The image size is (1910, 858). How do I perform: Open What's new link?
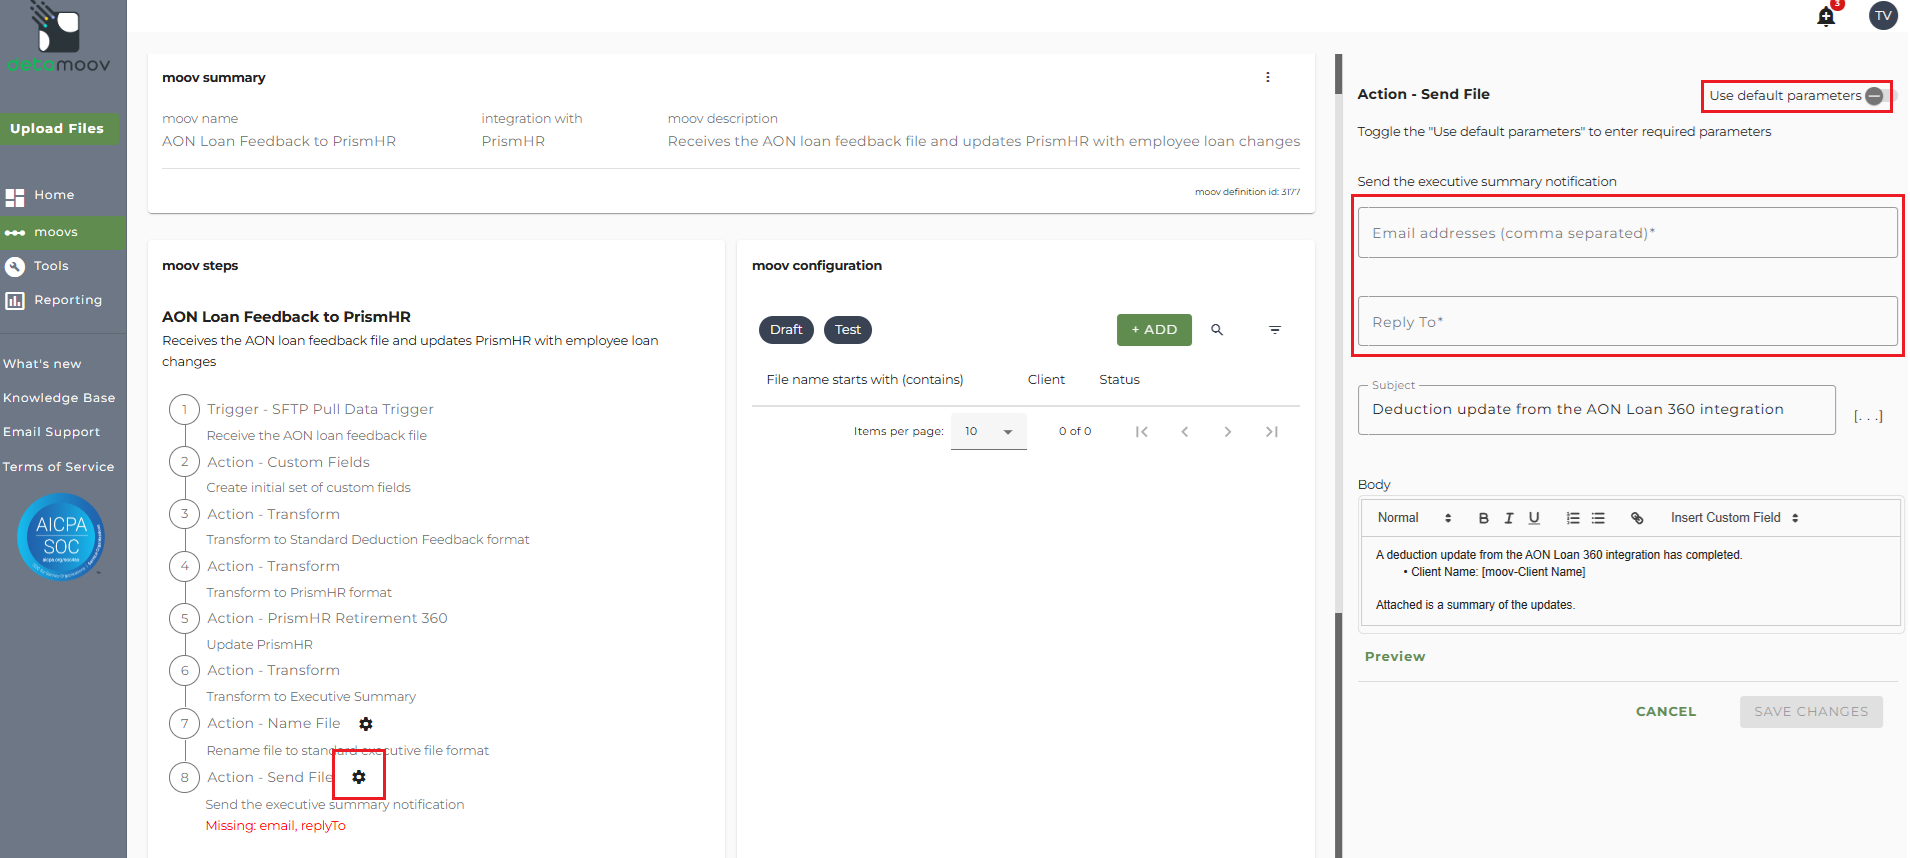click(42, 364)
